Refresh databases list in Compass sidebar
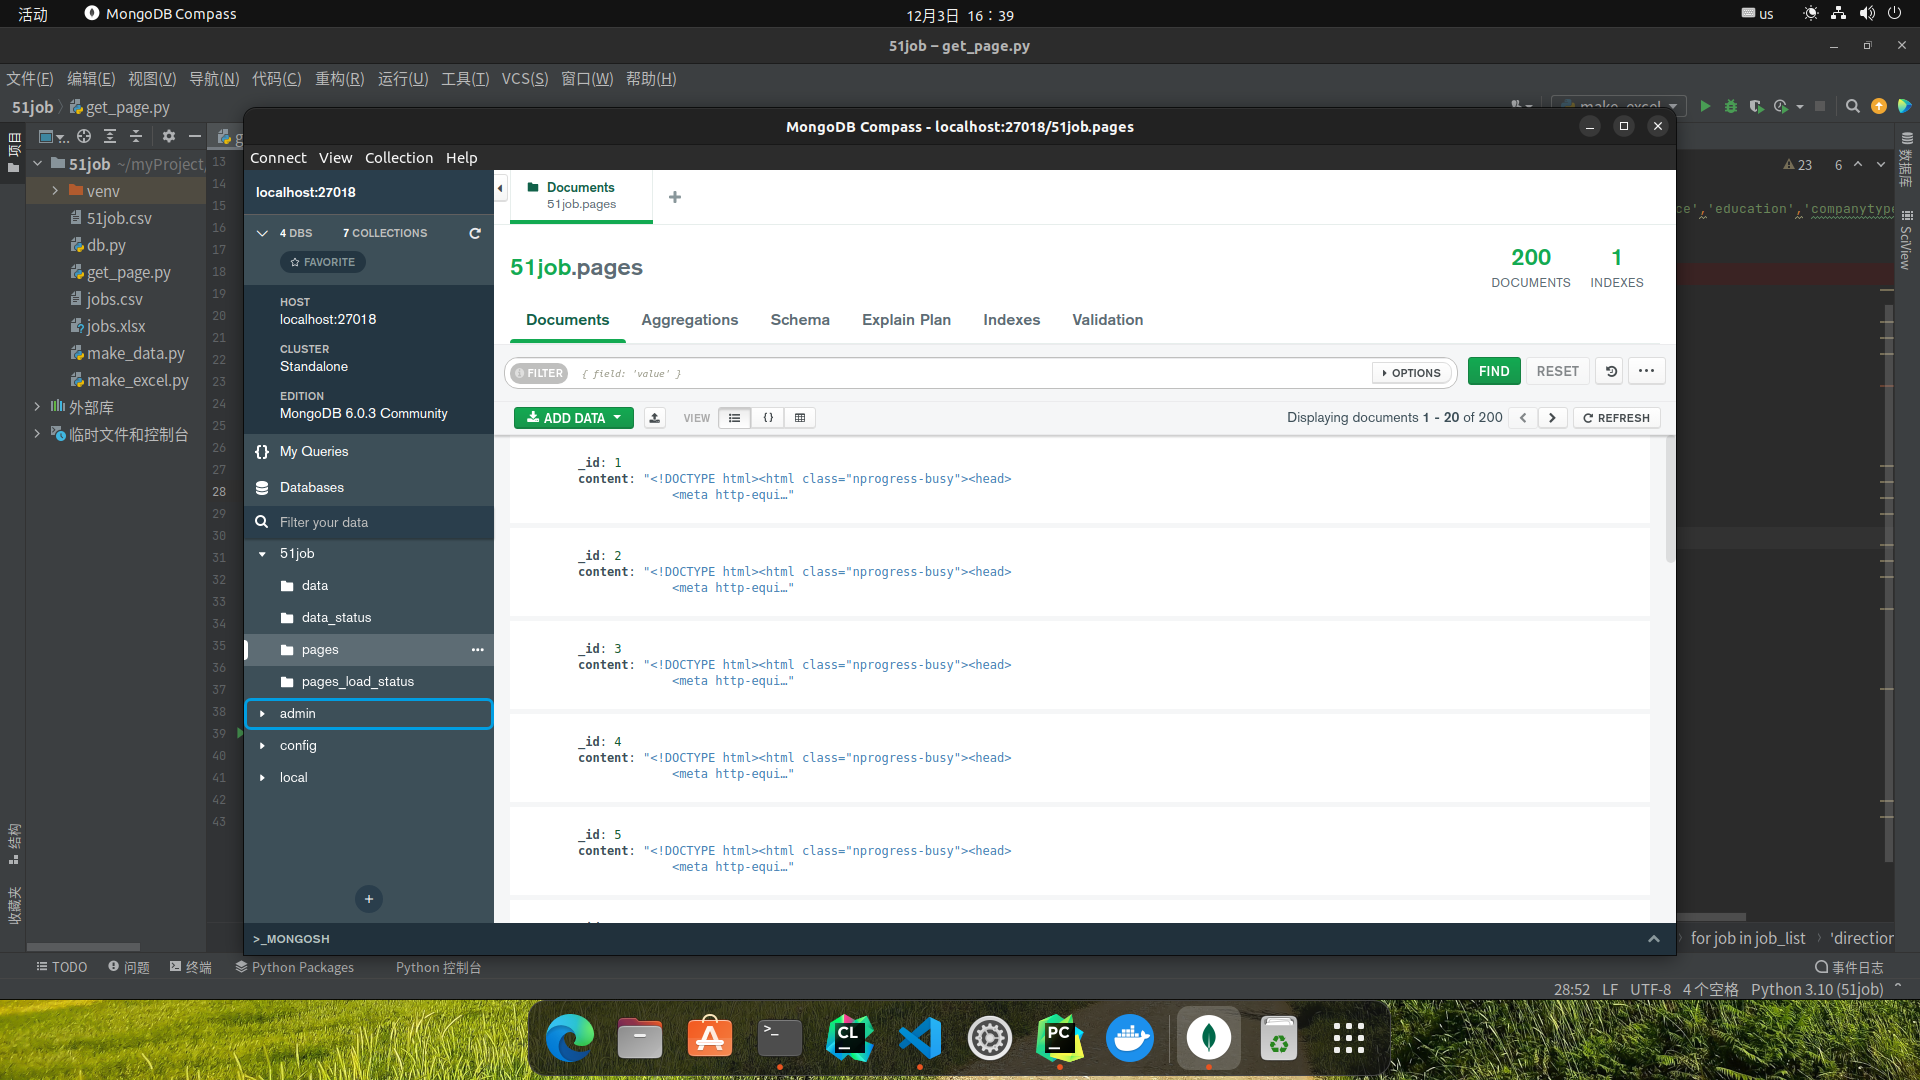The height and width of the screenshot is (1080, 1920). 475,233
